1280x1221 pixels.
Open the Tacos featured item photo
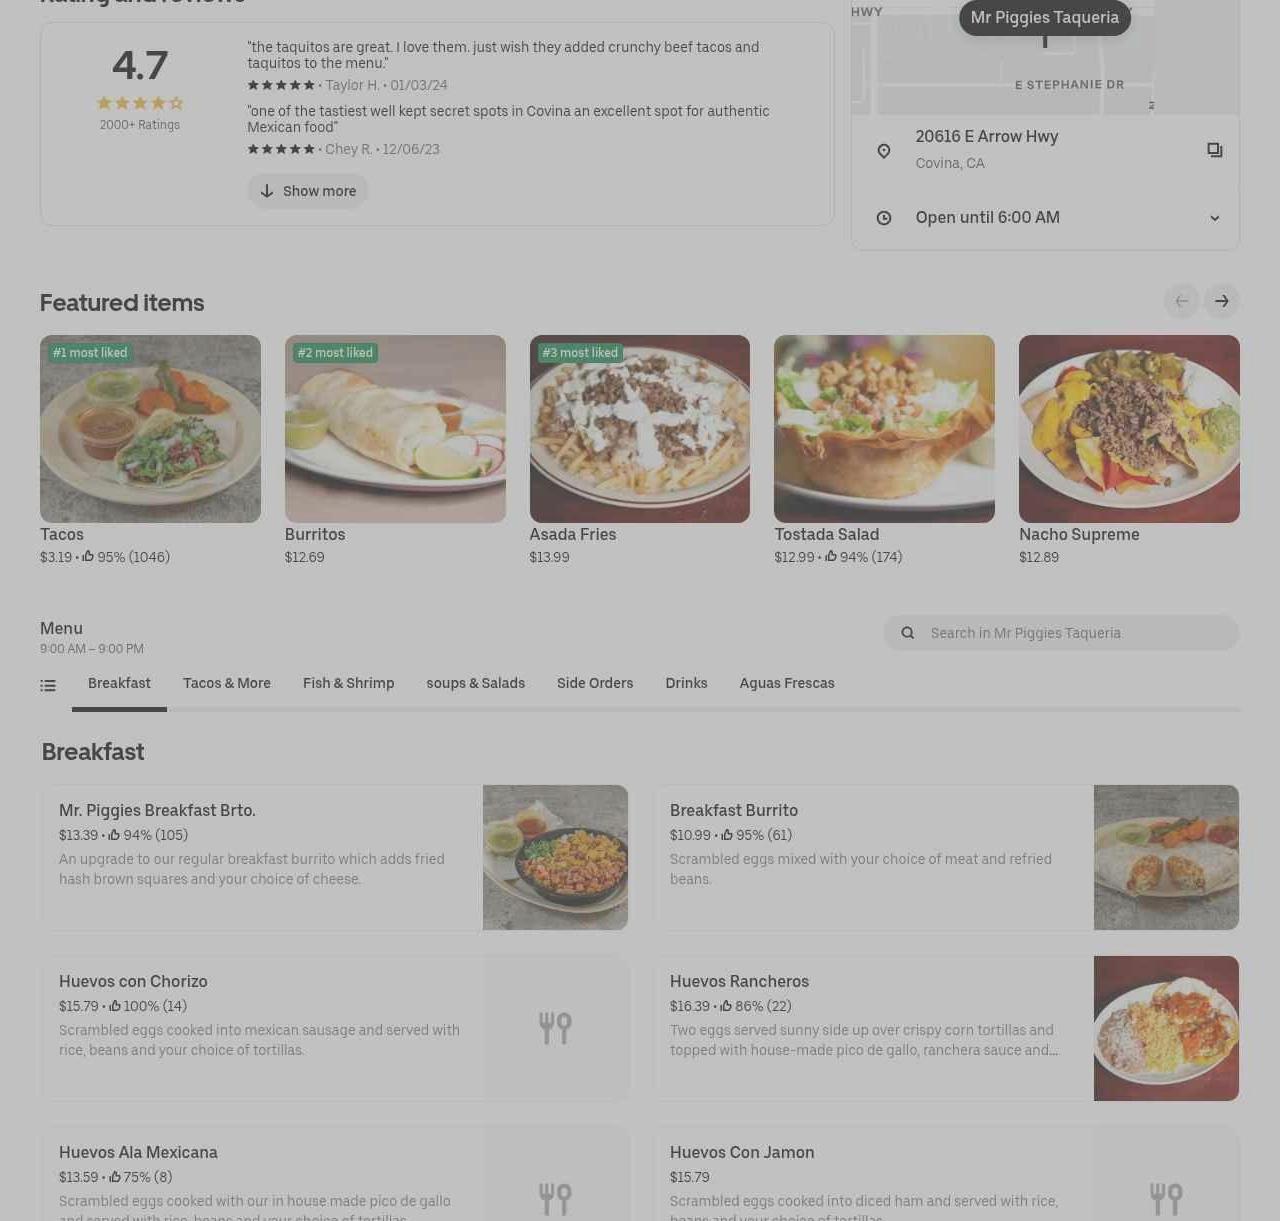point(150,429)
